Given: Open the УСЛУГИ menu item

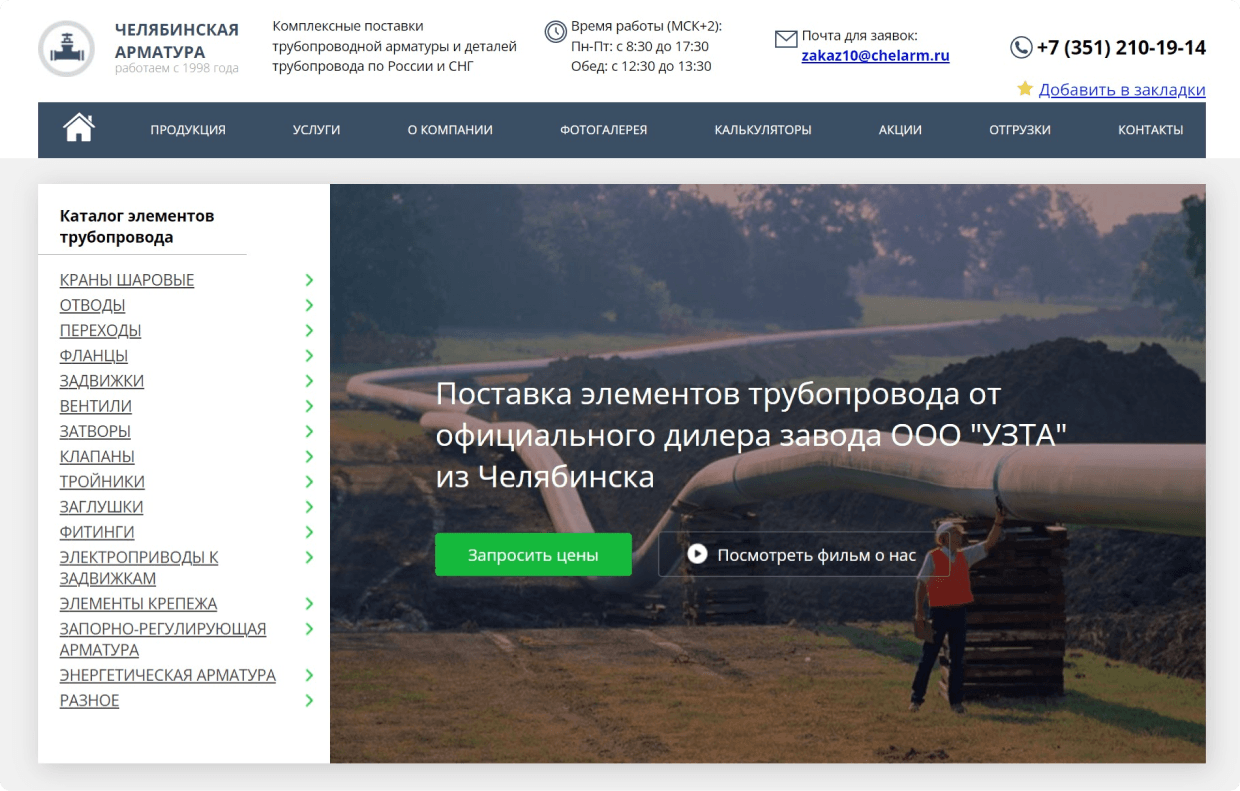Looking at the screenshot, I should (316, 130).
